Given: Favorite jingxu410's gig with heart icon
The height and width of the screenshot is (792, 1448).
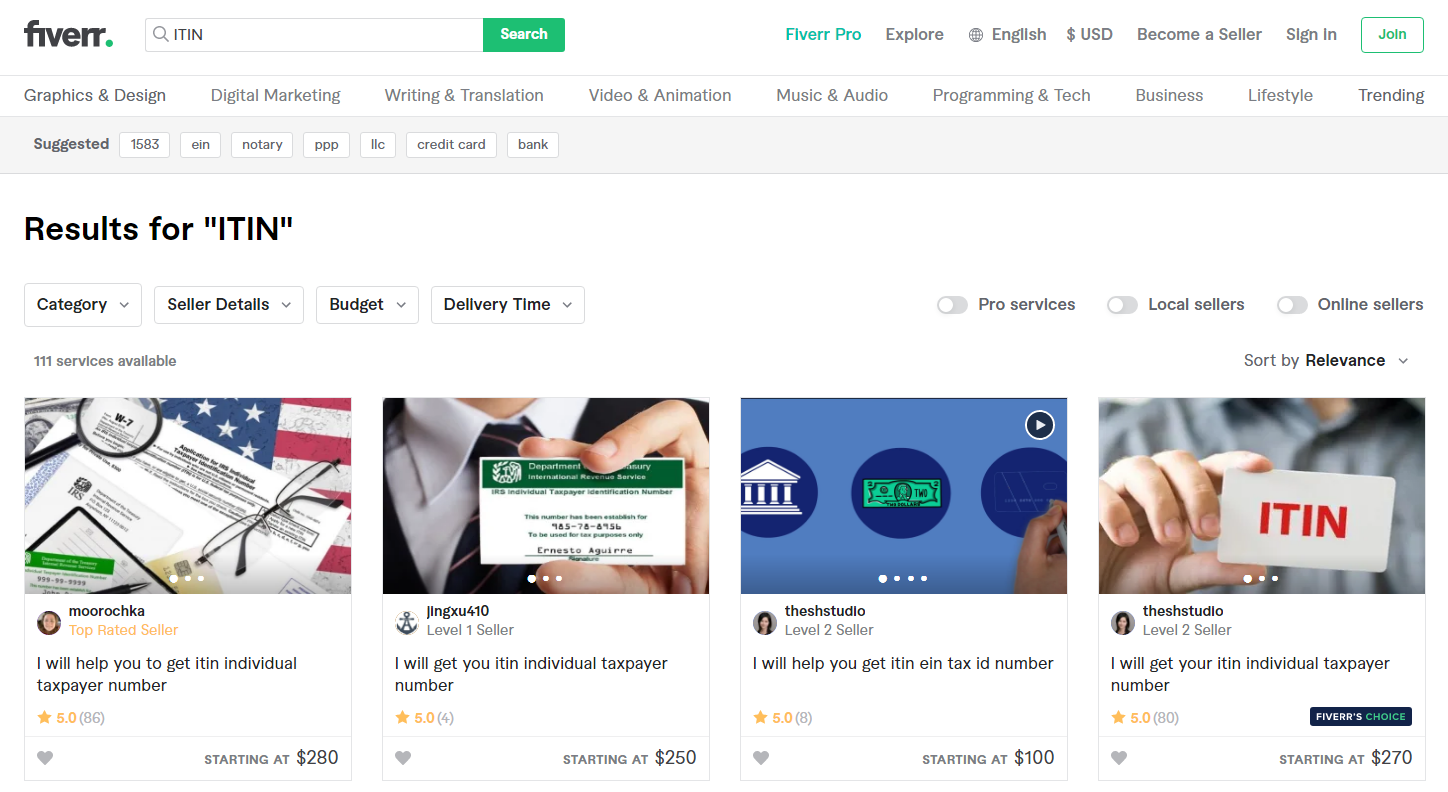Looking at the screenshot, I should pyautogui.click(x=403, y=758).
